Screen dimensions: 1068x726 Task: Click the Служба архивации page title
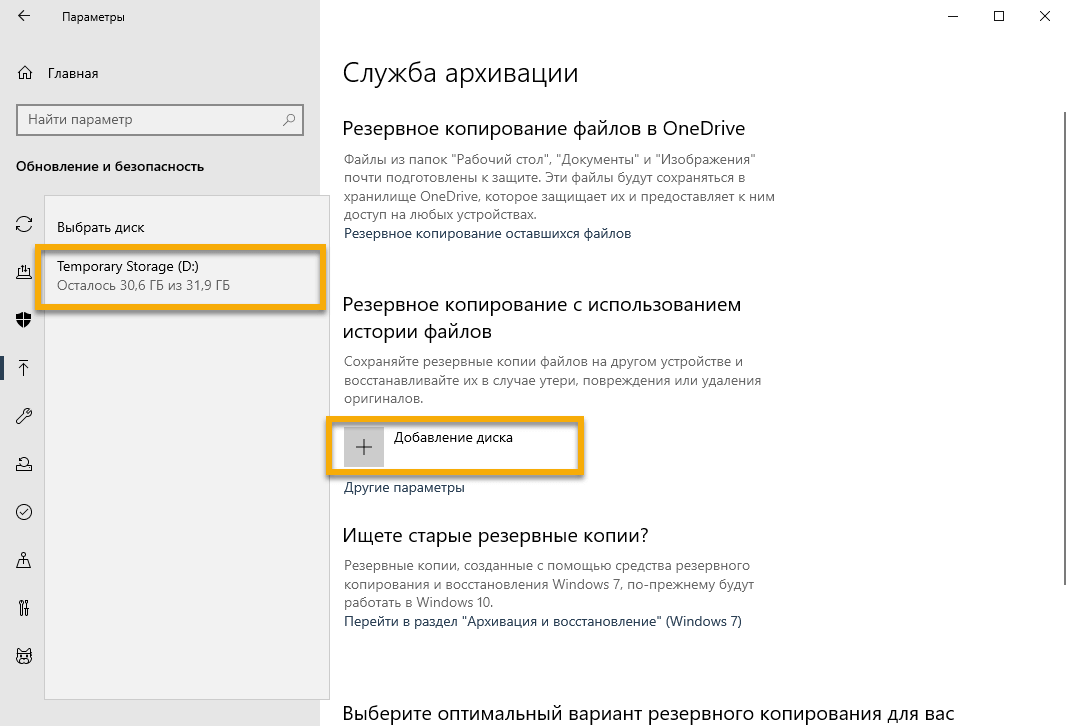[460, 73]
